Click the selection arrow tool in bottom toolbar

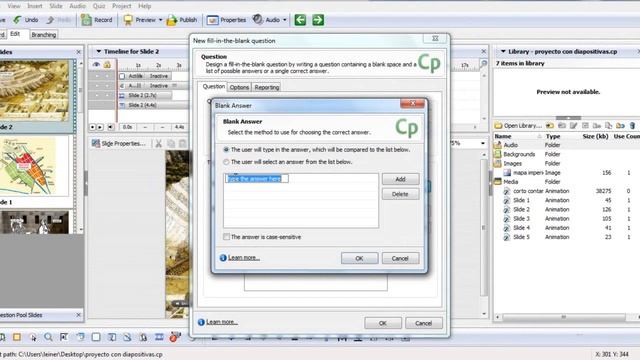pos(33,337)
